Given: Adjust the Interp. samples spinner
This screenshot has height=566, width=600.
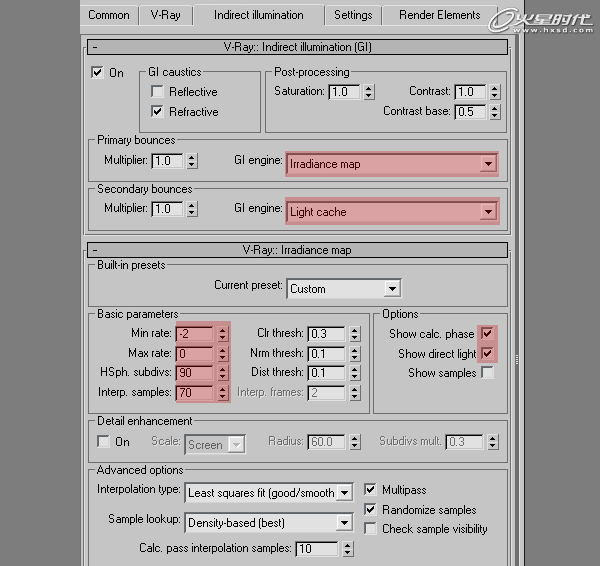Looking at the screenshot, I should pyautogui.click(x=222, y=393).
